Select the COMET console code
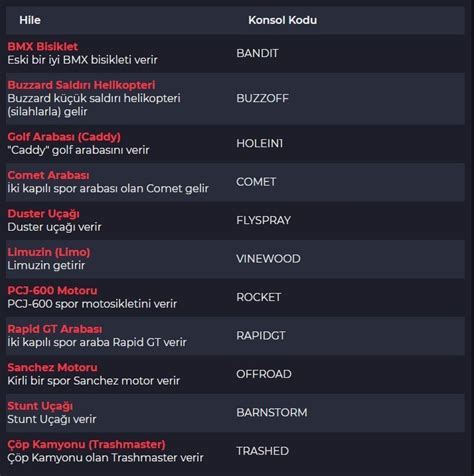474x476 pixels. pyautogui.click(x=256, y=182)
